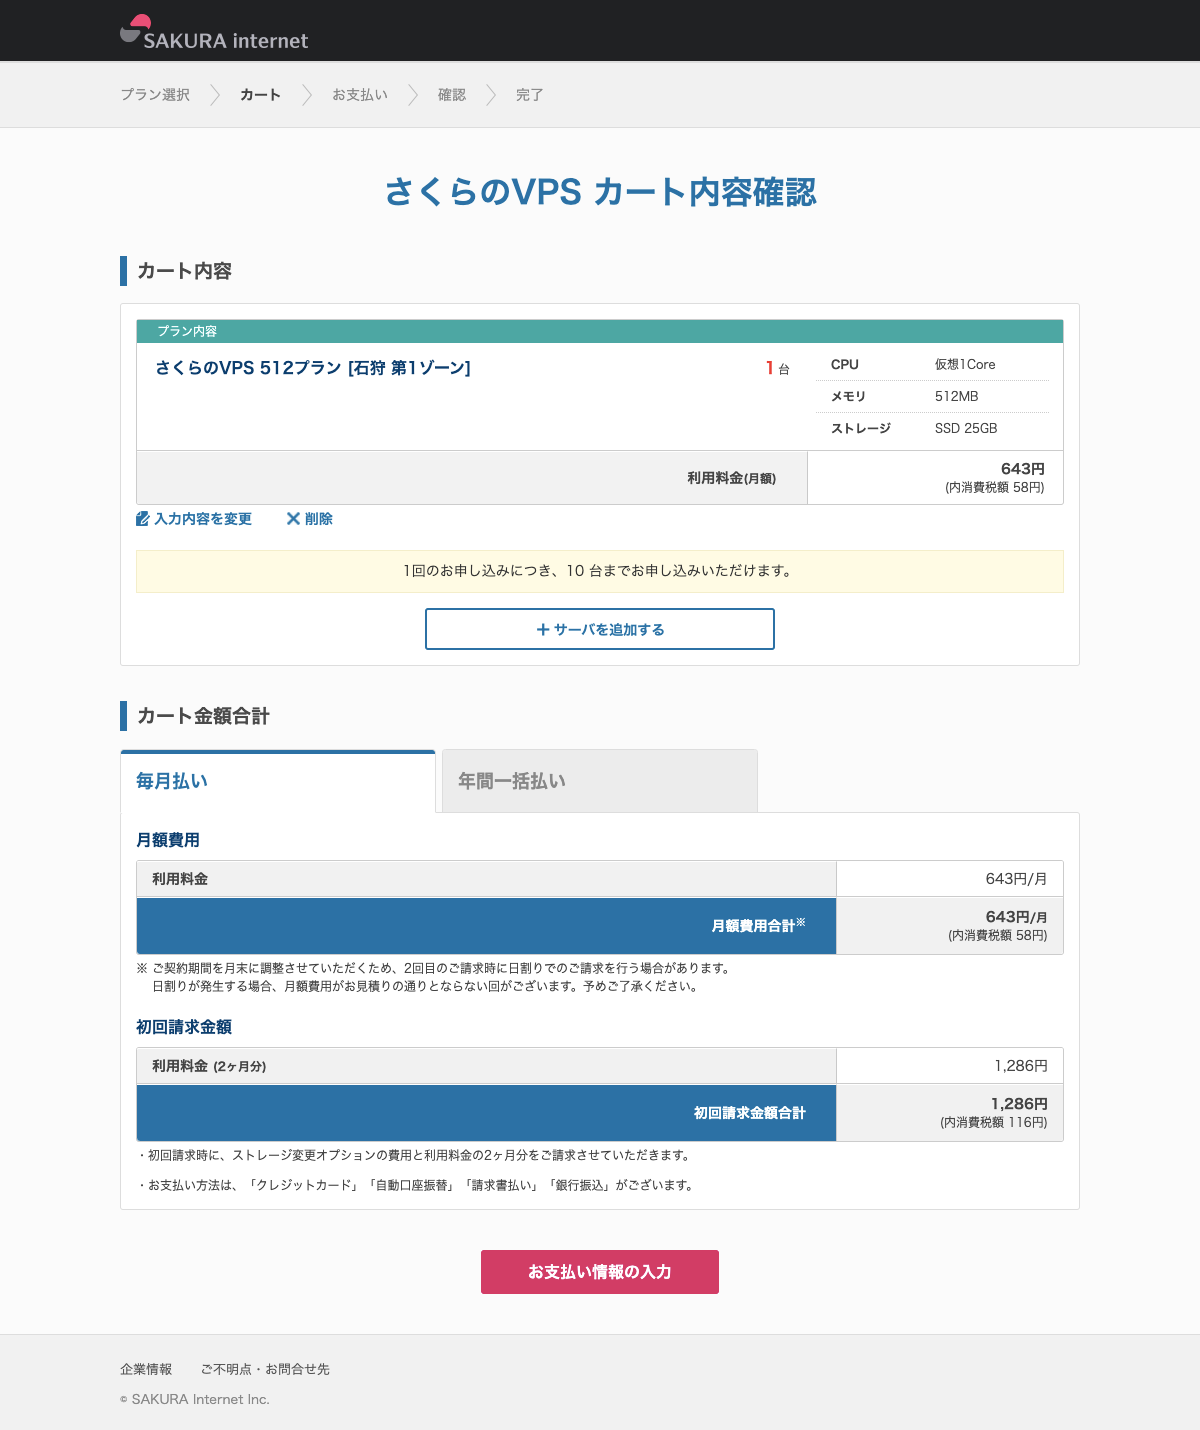Remove the plan via the 削除 link

pos(318,519)
